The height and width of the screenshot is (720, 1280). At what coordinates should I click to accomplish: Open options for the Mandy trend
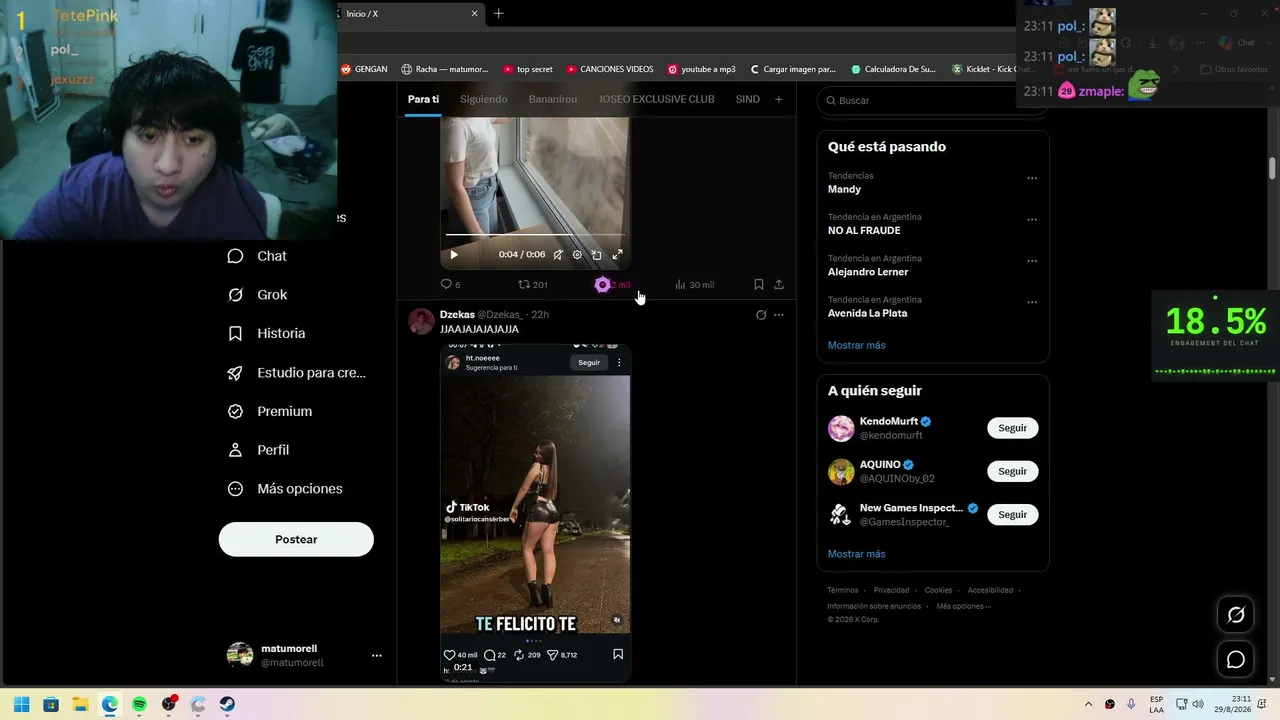click(x=1032, y=179)
